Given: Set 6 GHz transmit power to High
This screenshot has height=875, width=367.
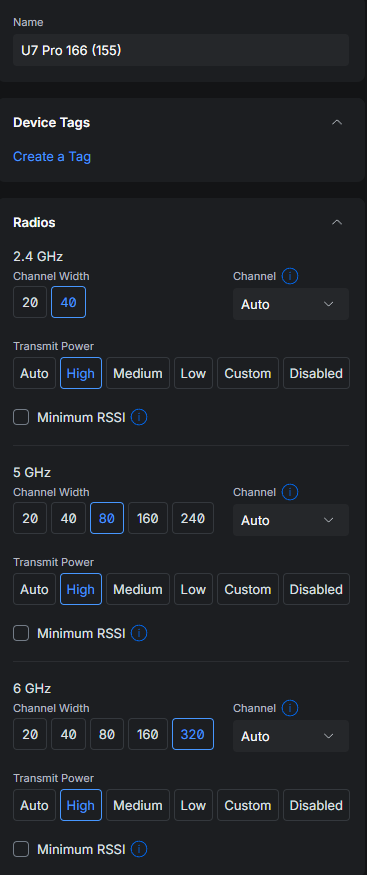Looking at the screenshot, I should 81,805.
